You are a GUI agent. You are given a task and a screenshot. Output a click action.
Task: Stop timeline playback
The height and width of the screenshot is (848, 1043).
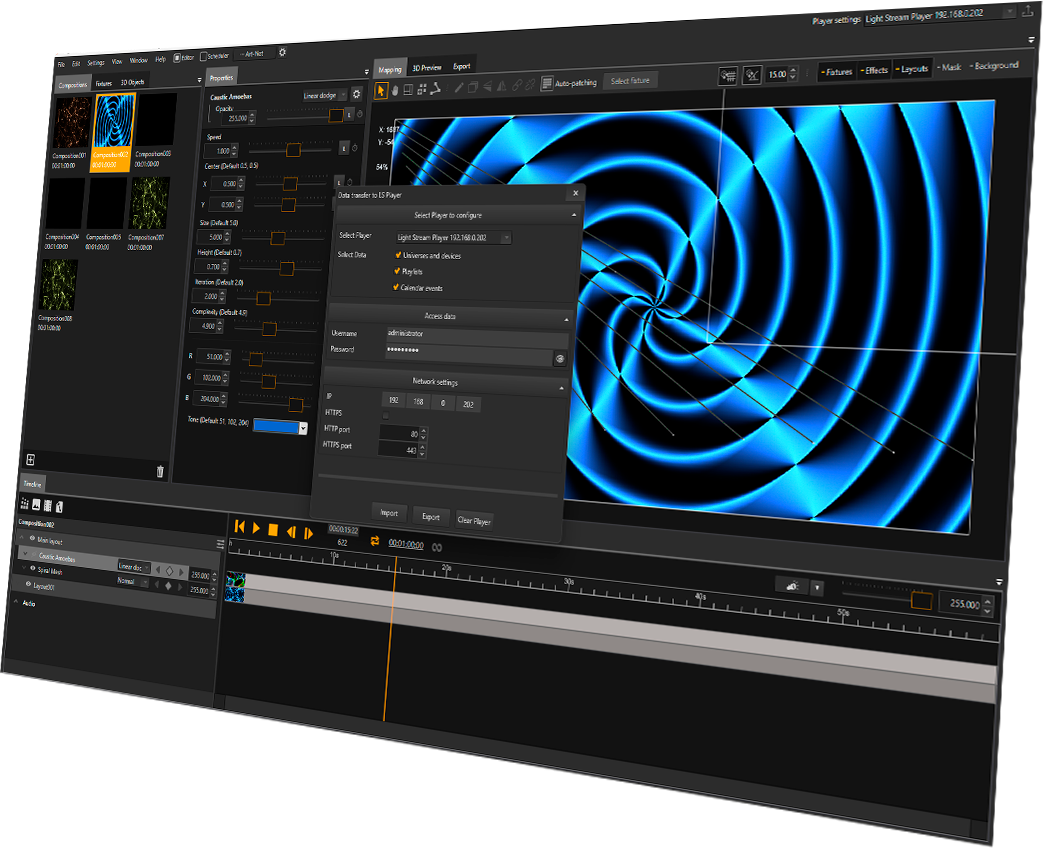click(x=273, y=530)
